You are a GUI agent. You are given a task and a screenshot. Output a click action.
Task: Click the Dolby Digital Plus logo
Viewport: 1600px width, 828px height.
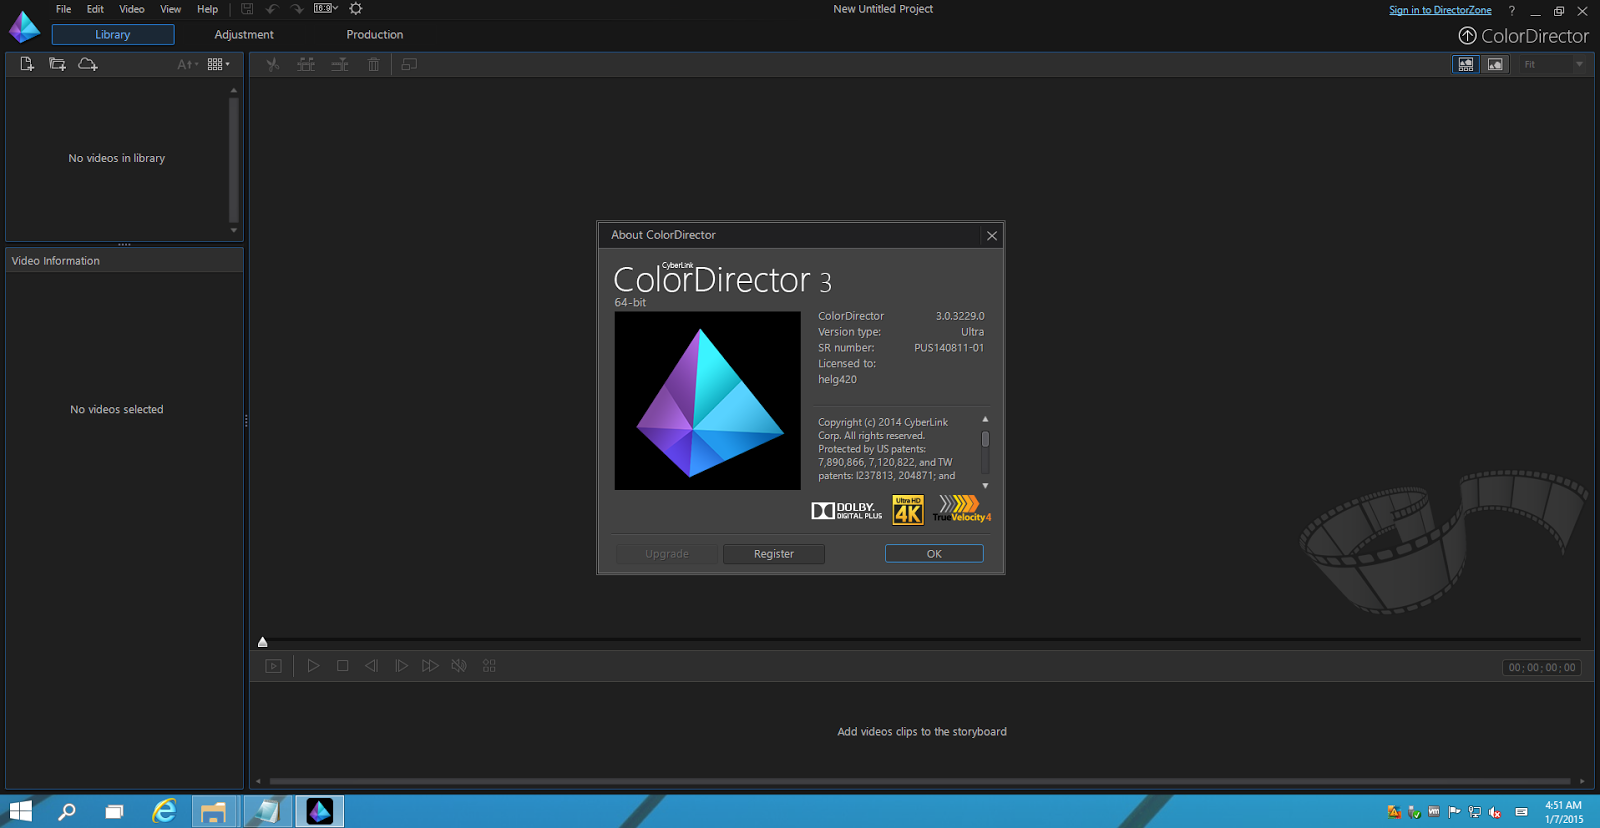(x=847, y=511)
